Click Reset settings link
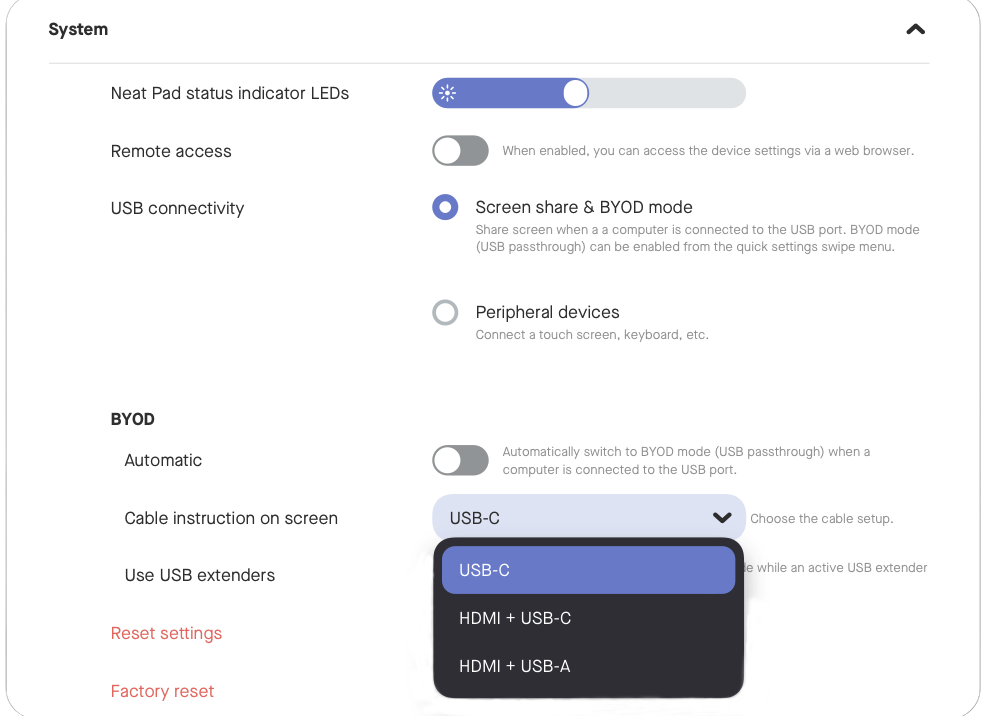The image size is (987, 716). (166, 634)
